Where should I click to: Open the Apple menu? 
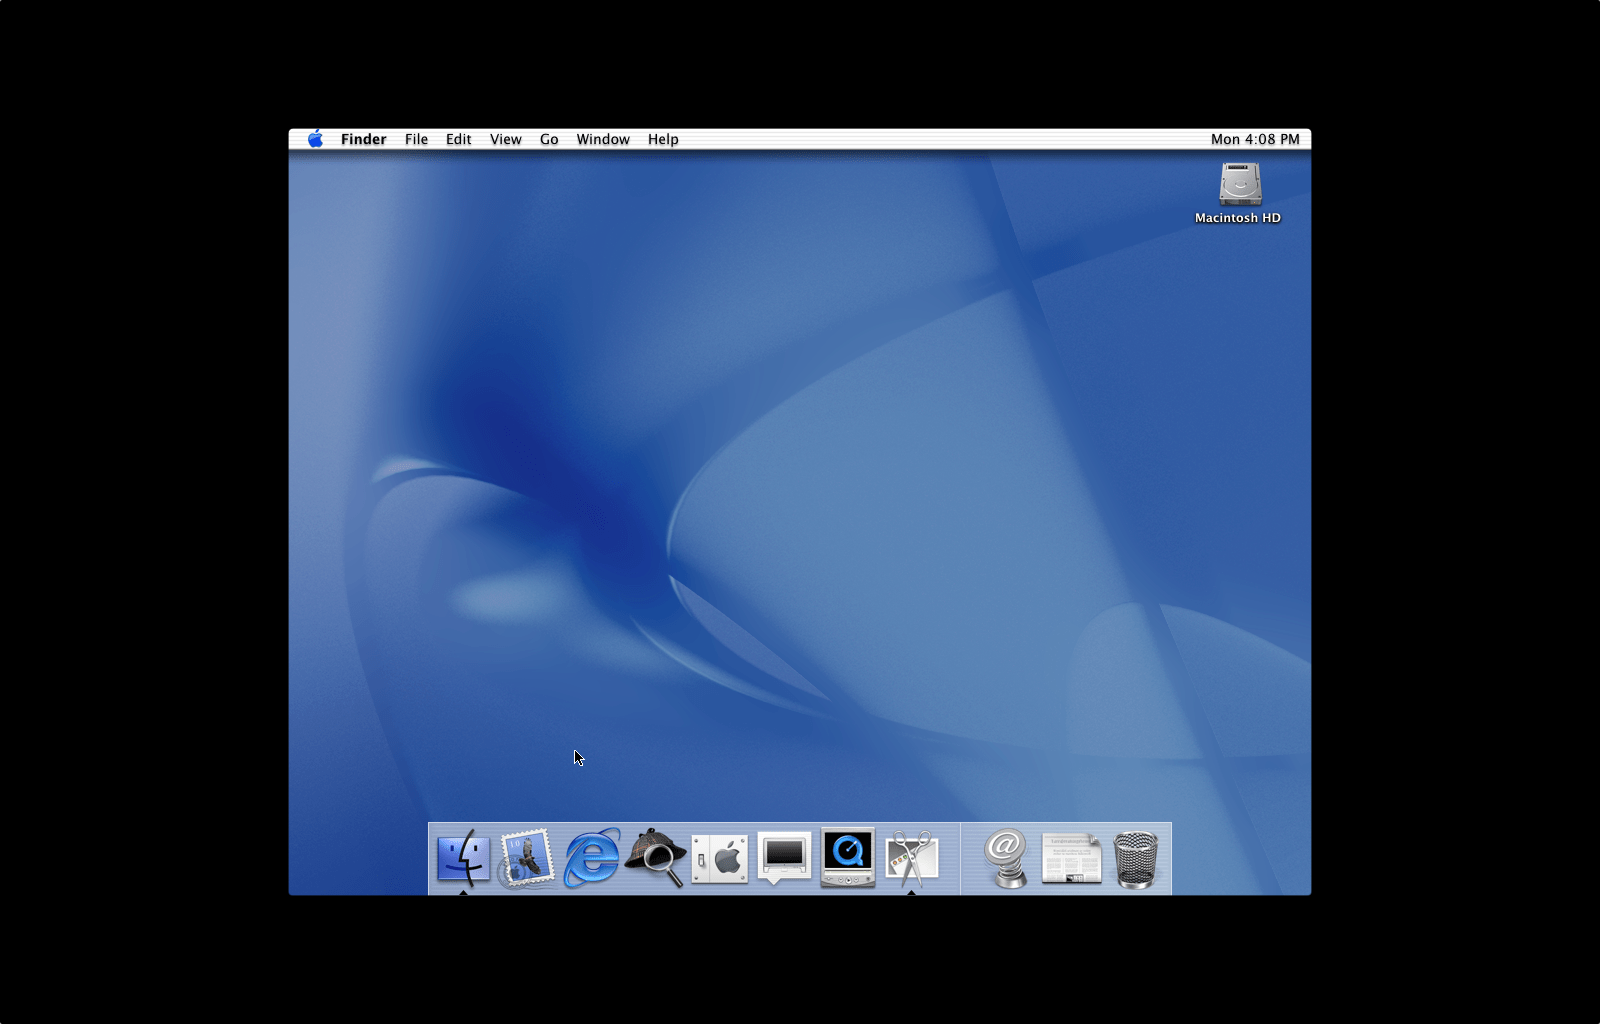tap(316, 139)
